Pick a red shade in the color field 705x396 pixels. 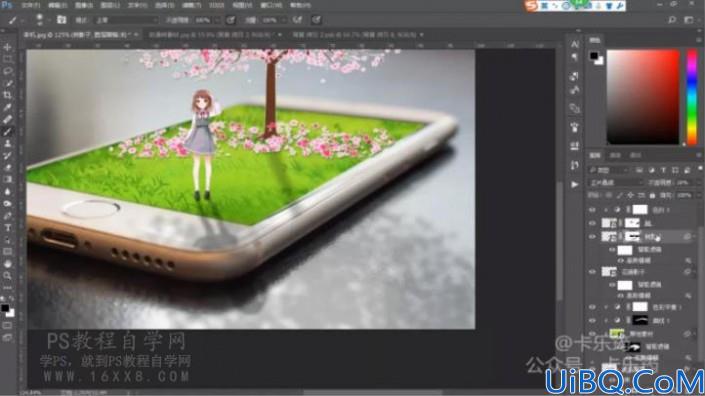click(643, 97)
